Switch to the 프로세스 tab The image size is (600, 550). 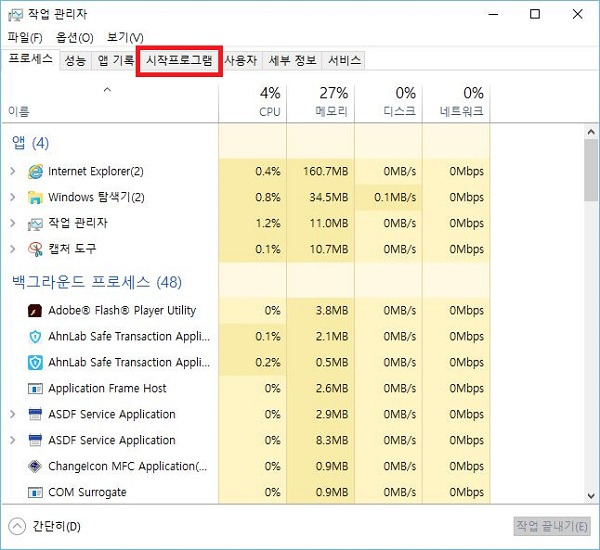pos(30,59)
